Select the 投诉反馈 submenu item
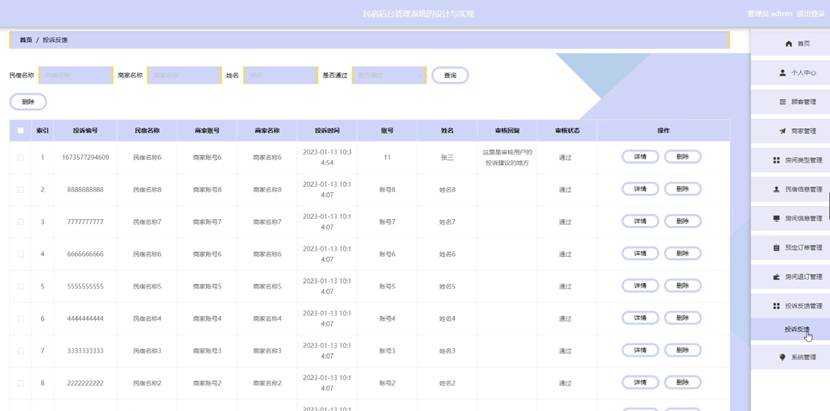This screenshot has height=411, width=830. [x=790, y=329]
